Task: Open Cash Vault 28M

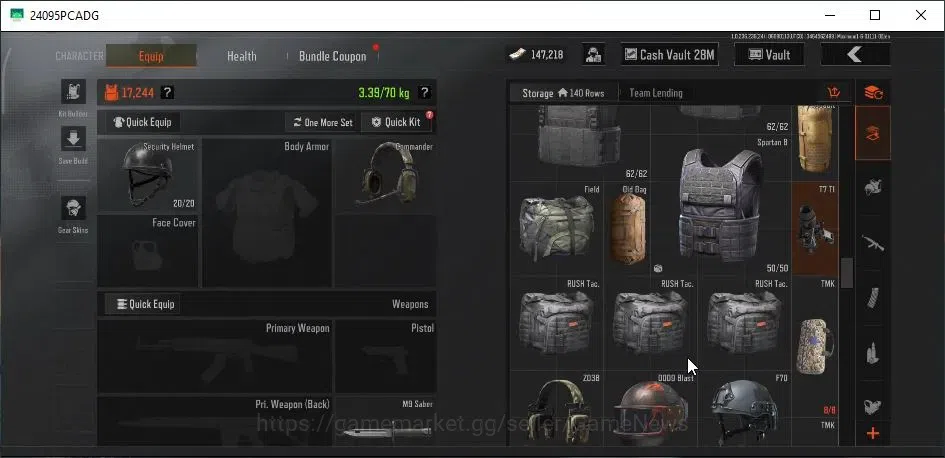Action: tap(670, 55)
